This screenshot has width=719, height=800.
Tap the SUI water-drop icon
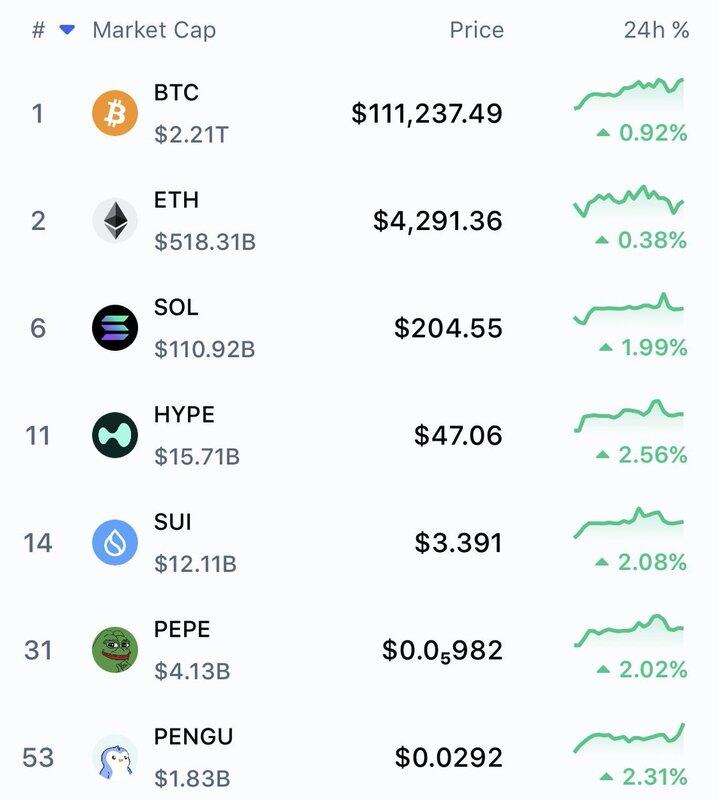[x=115, y=542]
